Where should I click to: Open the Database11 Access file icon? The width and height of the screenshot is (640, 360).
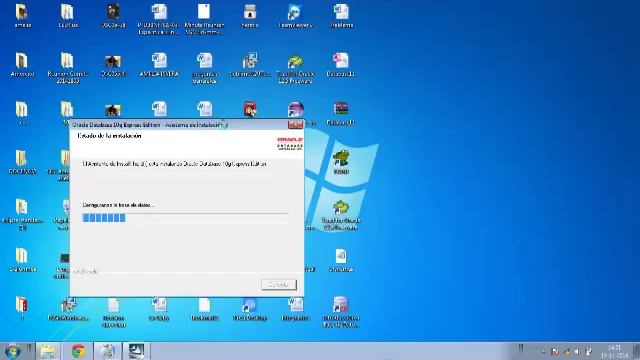tap(340, 64)
